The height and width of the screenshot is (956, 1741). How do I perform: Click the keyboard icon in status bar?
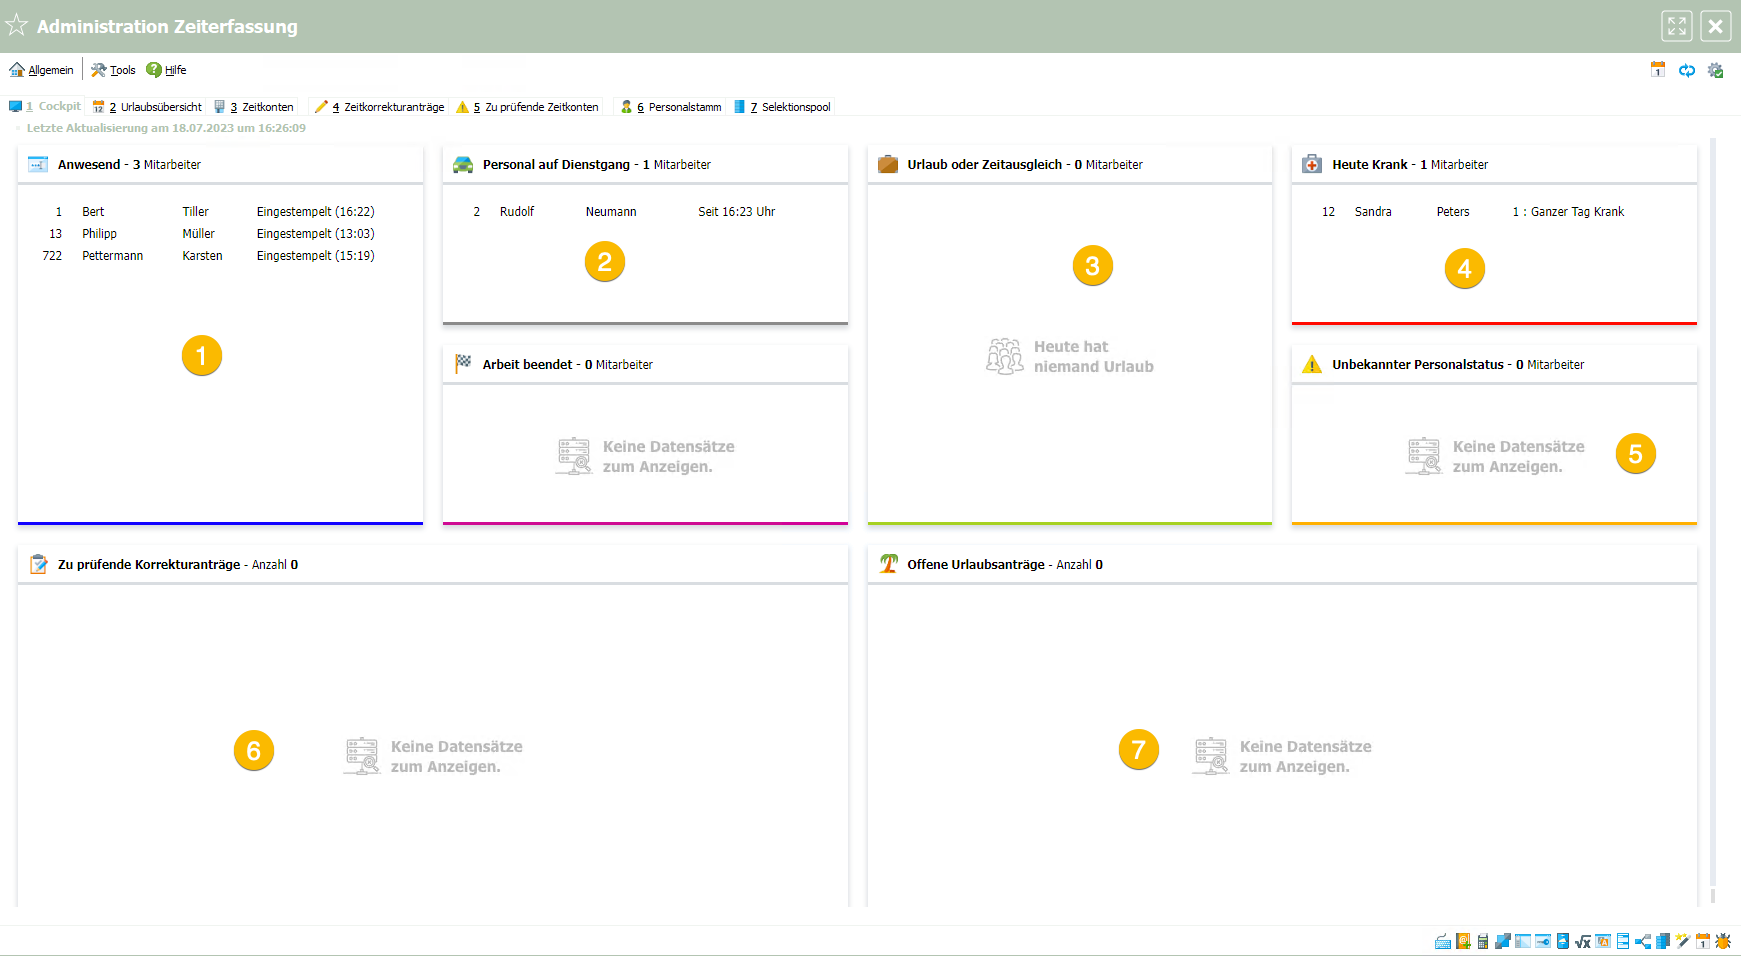[1443, 941]
